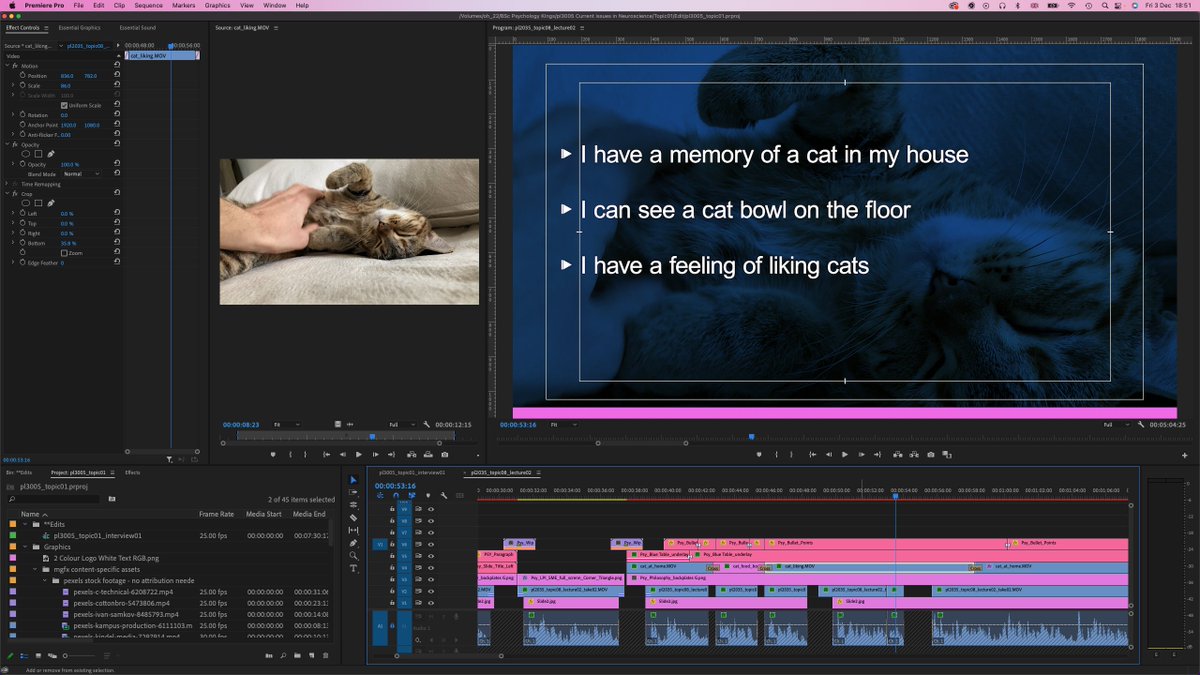Switch to pl3005_topic01_interview01 sequence tab
Viewport: 1200px width, 675px height.
pos(411,472)
